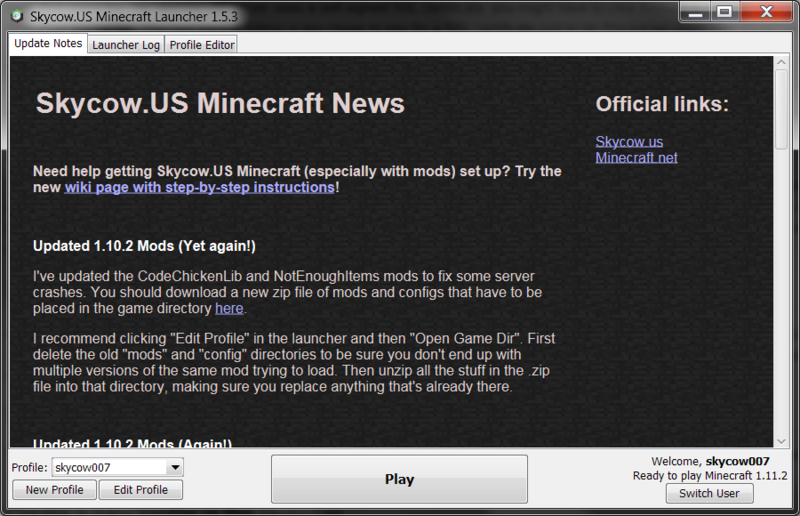Close the Skycow.US Minecraft Launcher window
Image resolution: width=800 pixels, height=516 pixels.
coord(766,12)
